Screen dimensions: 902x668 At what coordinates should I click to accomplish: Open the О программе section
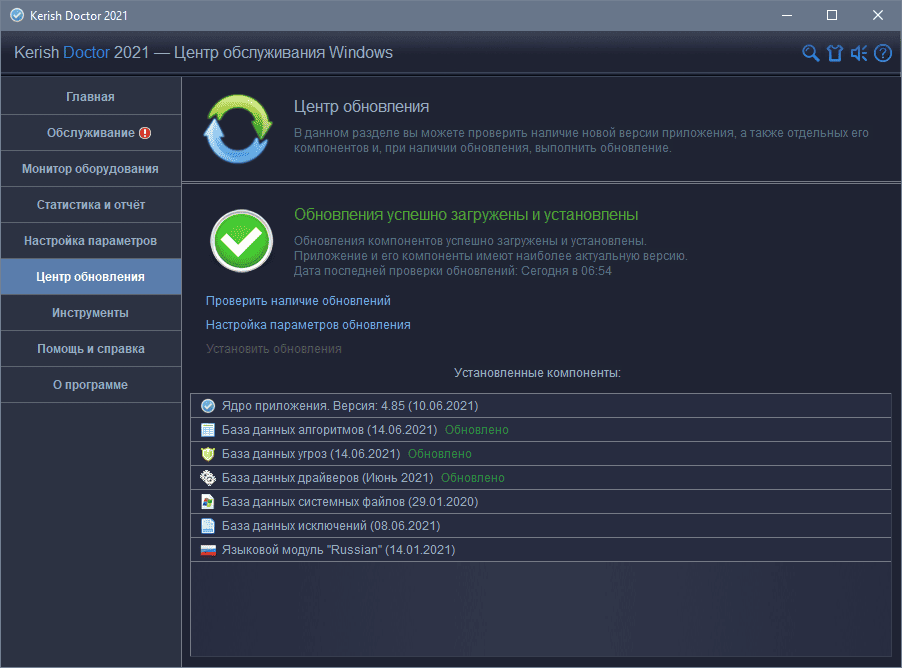tap(91, 385)
